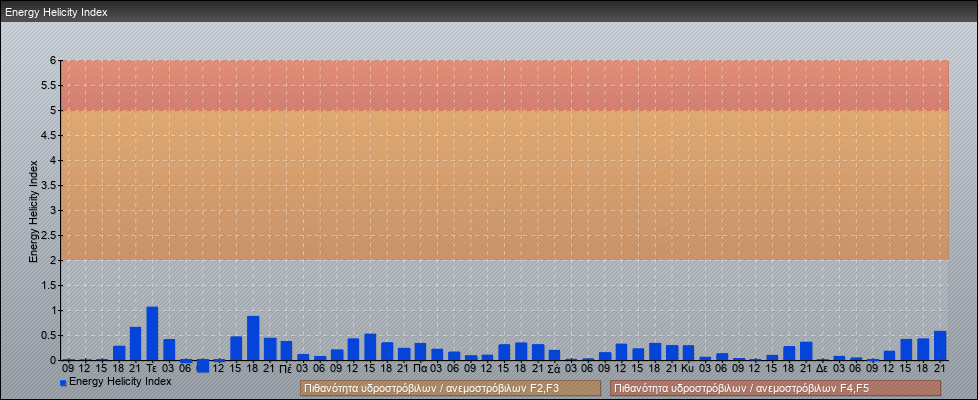The image size is (978, 400).
Task: Click the bar above the Κυ day label
Action: pos(688,353)
